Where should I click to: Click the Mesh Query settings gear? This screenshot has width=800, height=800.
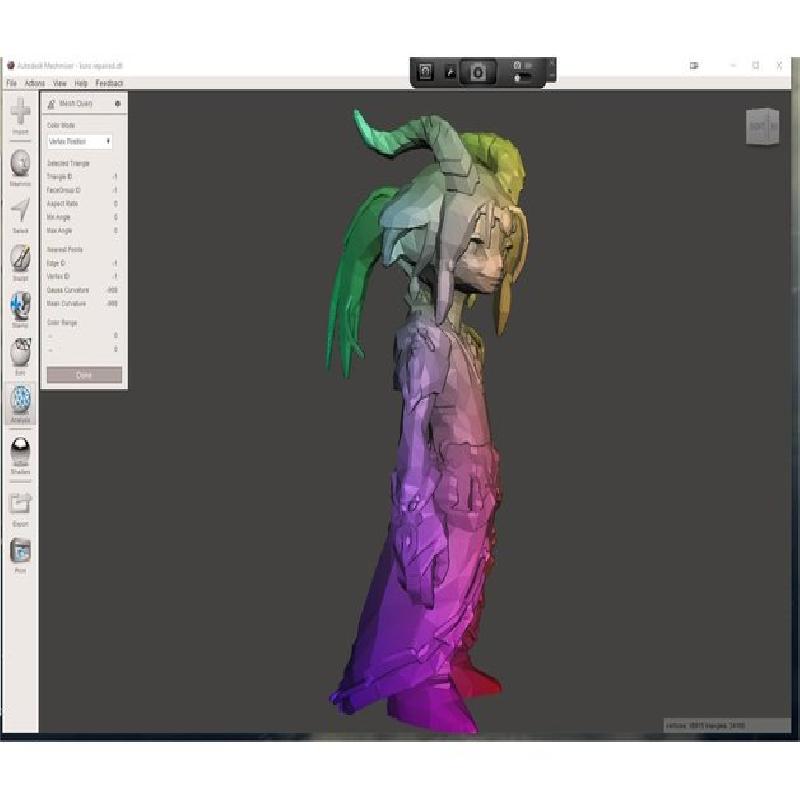[118, 104]
